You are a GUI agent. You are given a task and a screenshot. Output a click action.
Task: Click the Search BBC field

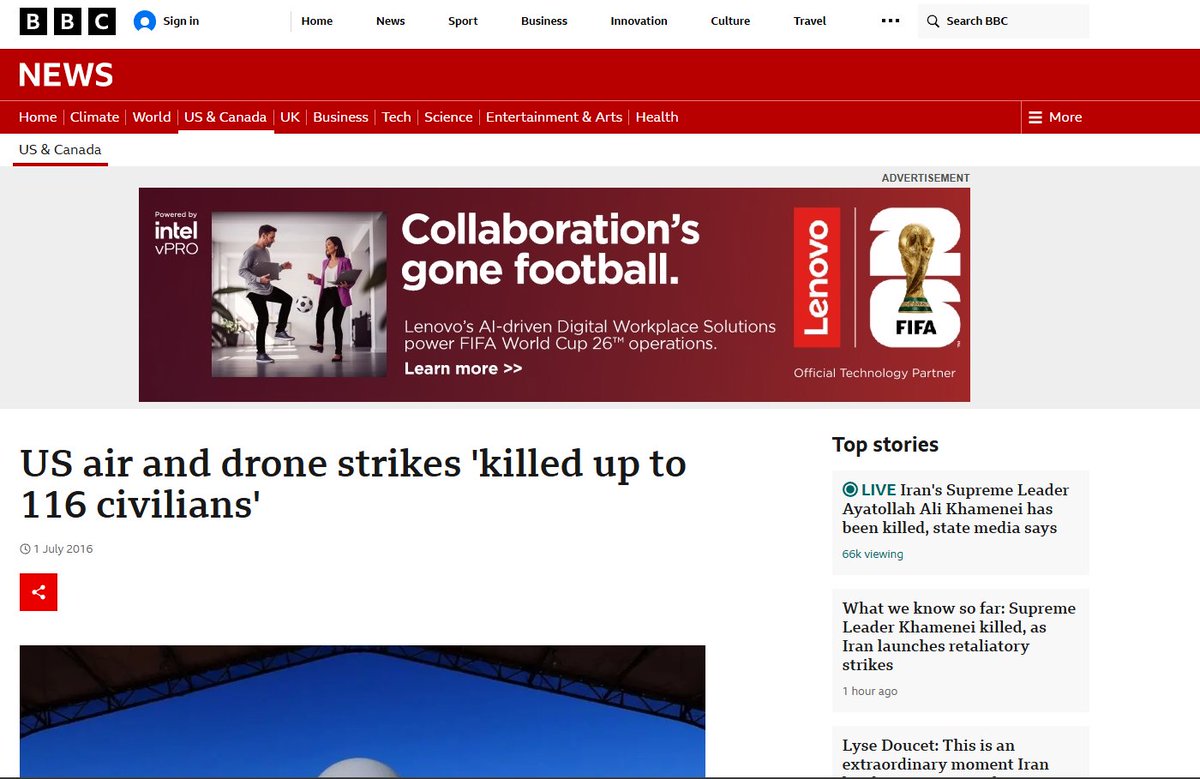tap(1003, 21)
